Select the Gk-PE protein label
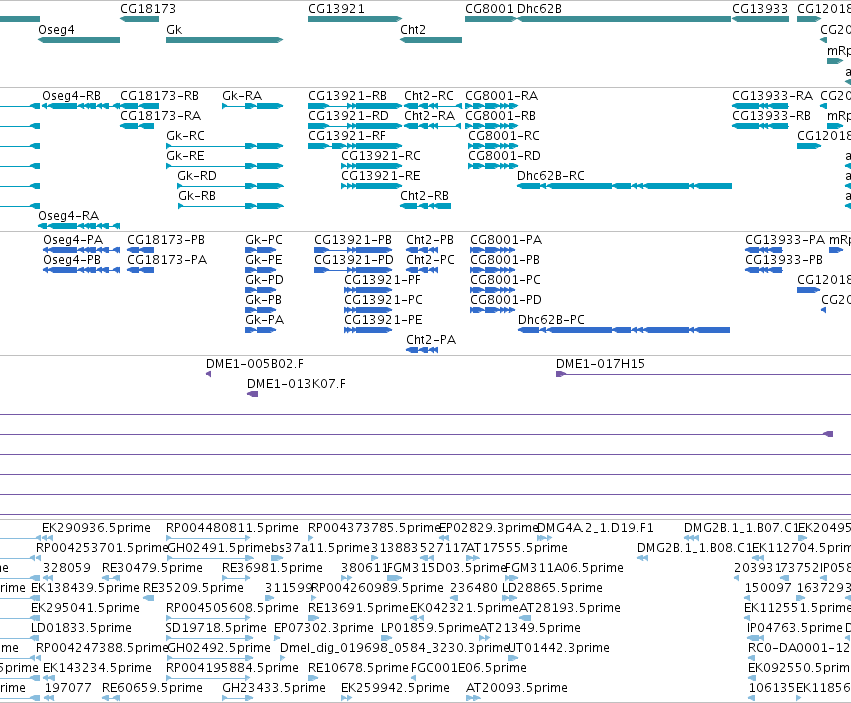851x703 pixels. [x=264, y=260]
